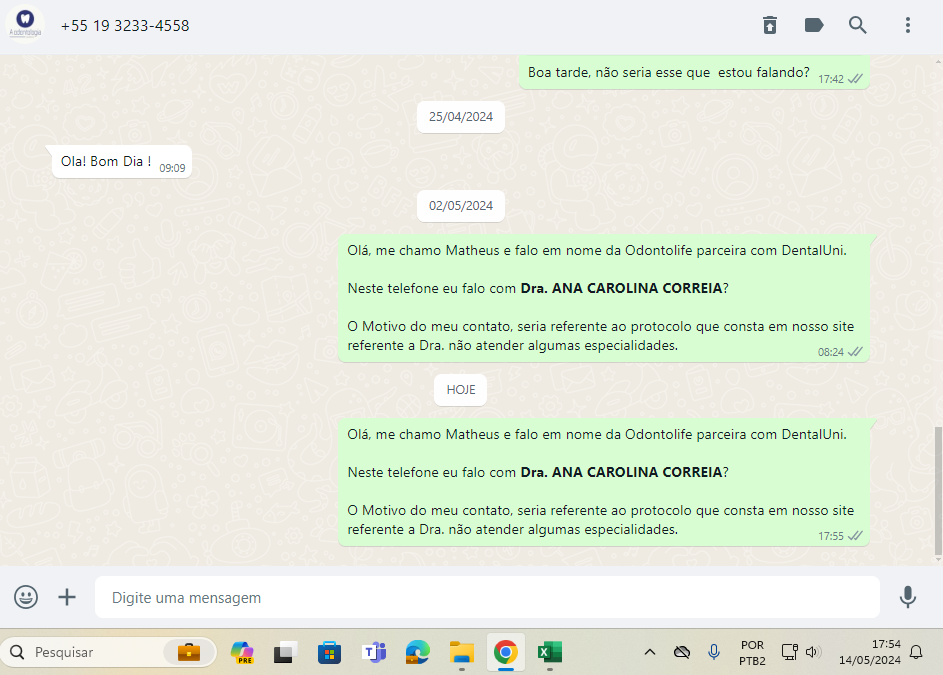Click read receipt ticks on 17:55 message
Image resolution: width=943 pixels, height=675 pixels.
click(855, 536)
